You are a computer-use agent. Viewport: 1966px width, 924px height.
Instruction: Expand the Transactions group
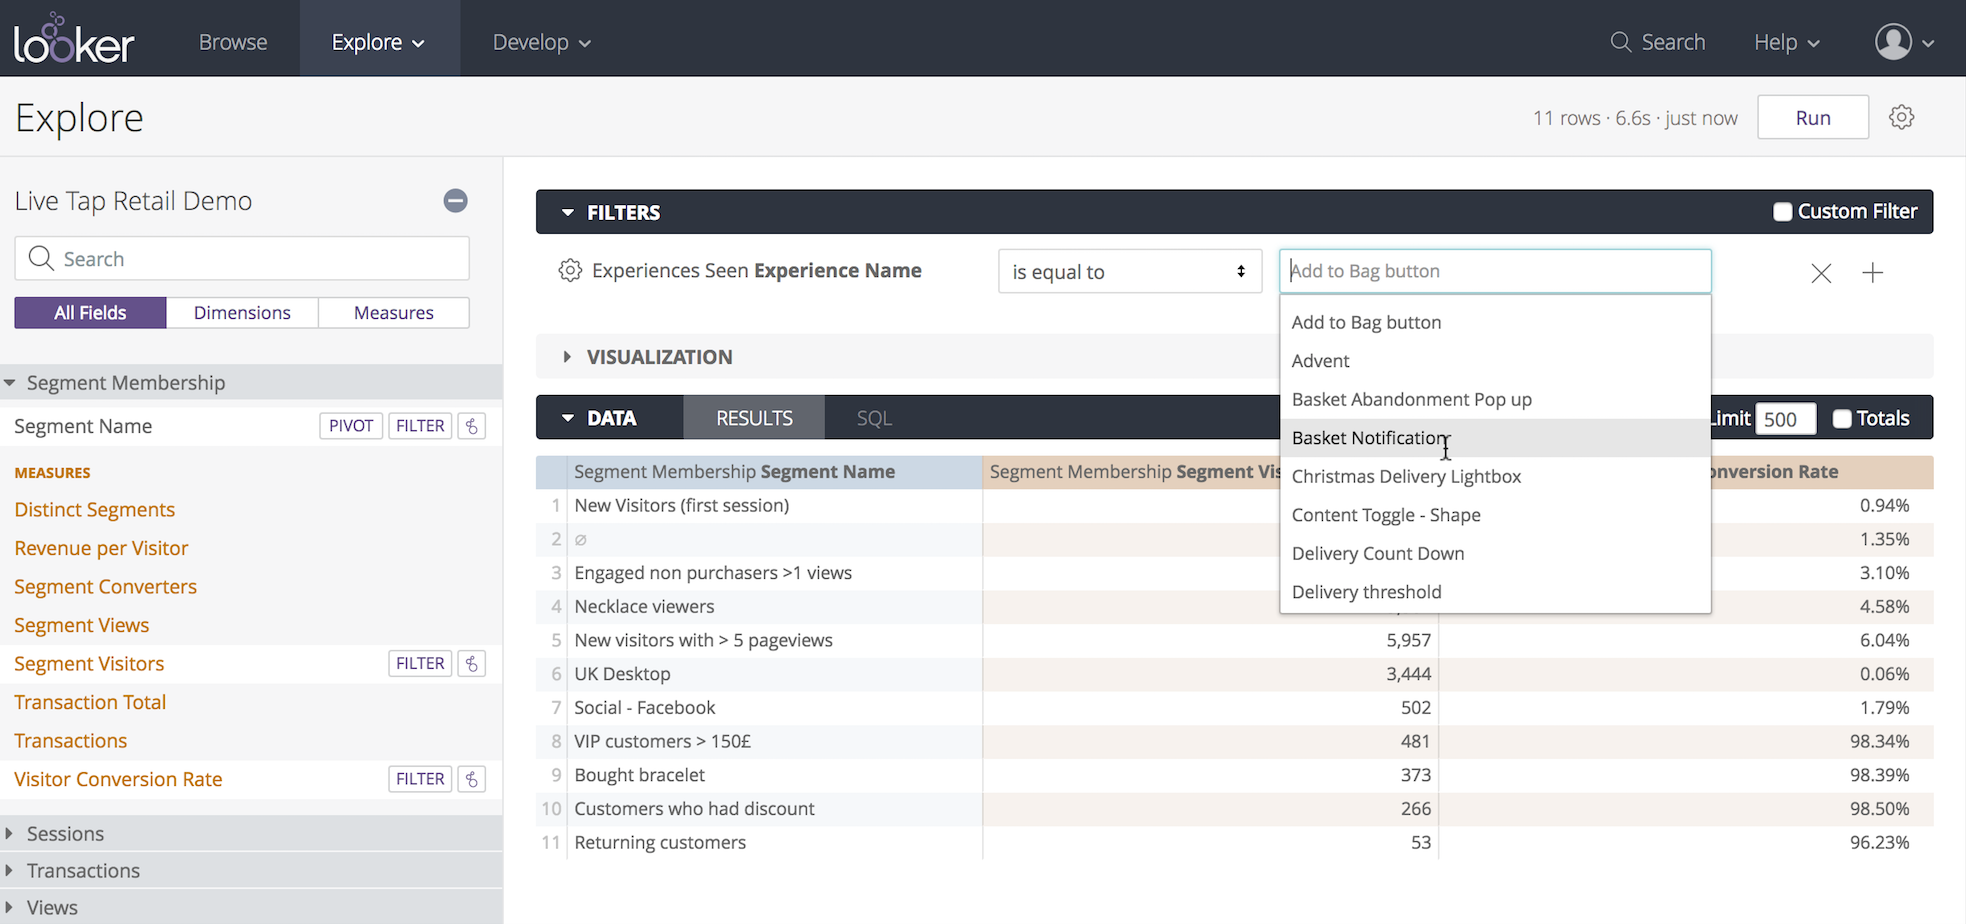[9, 870]
